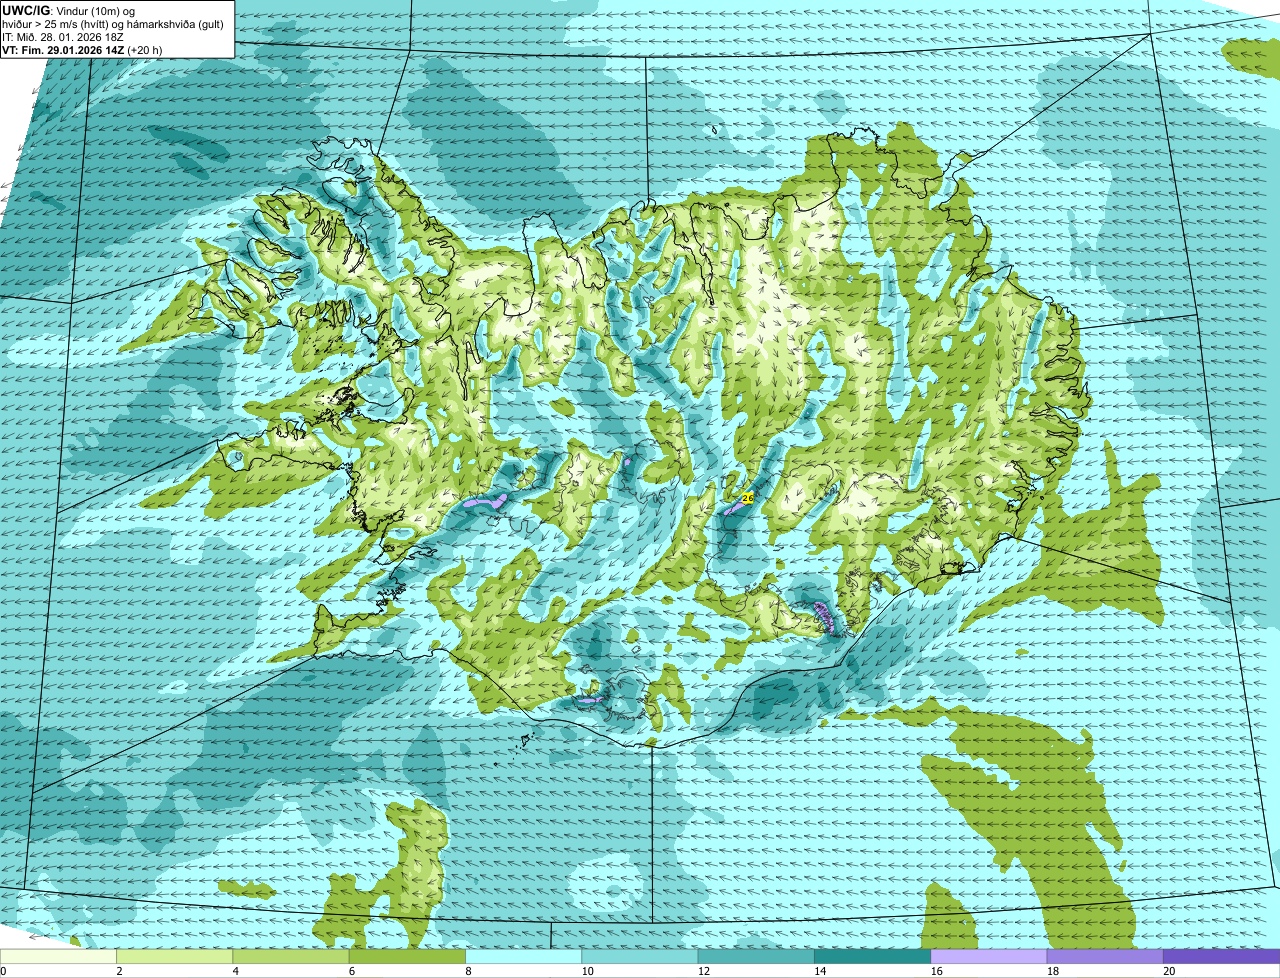Click the legend swatch between 10 and 12
The image size is (1280, 978).
pos(640,956)
